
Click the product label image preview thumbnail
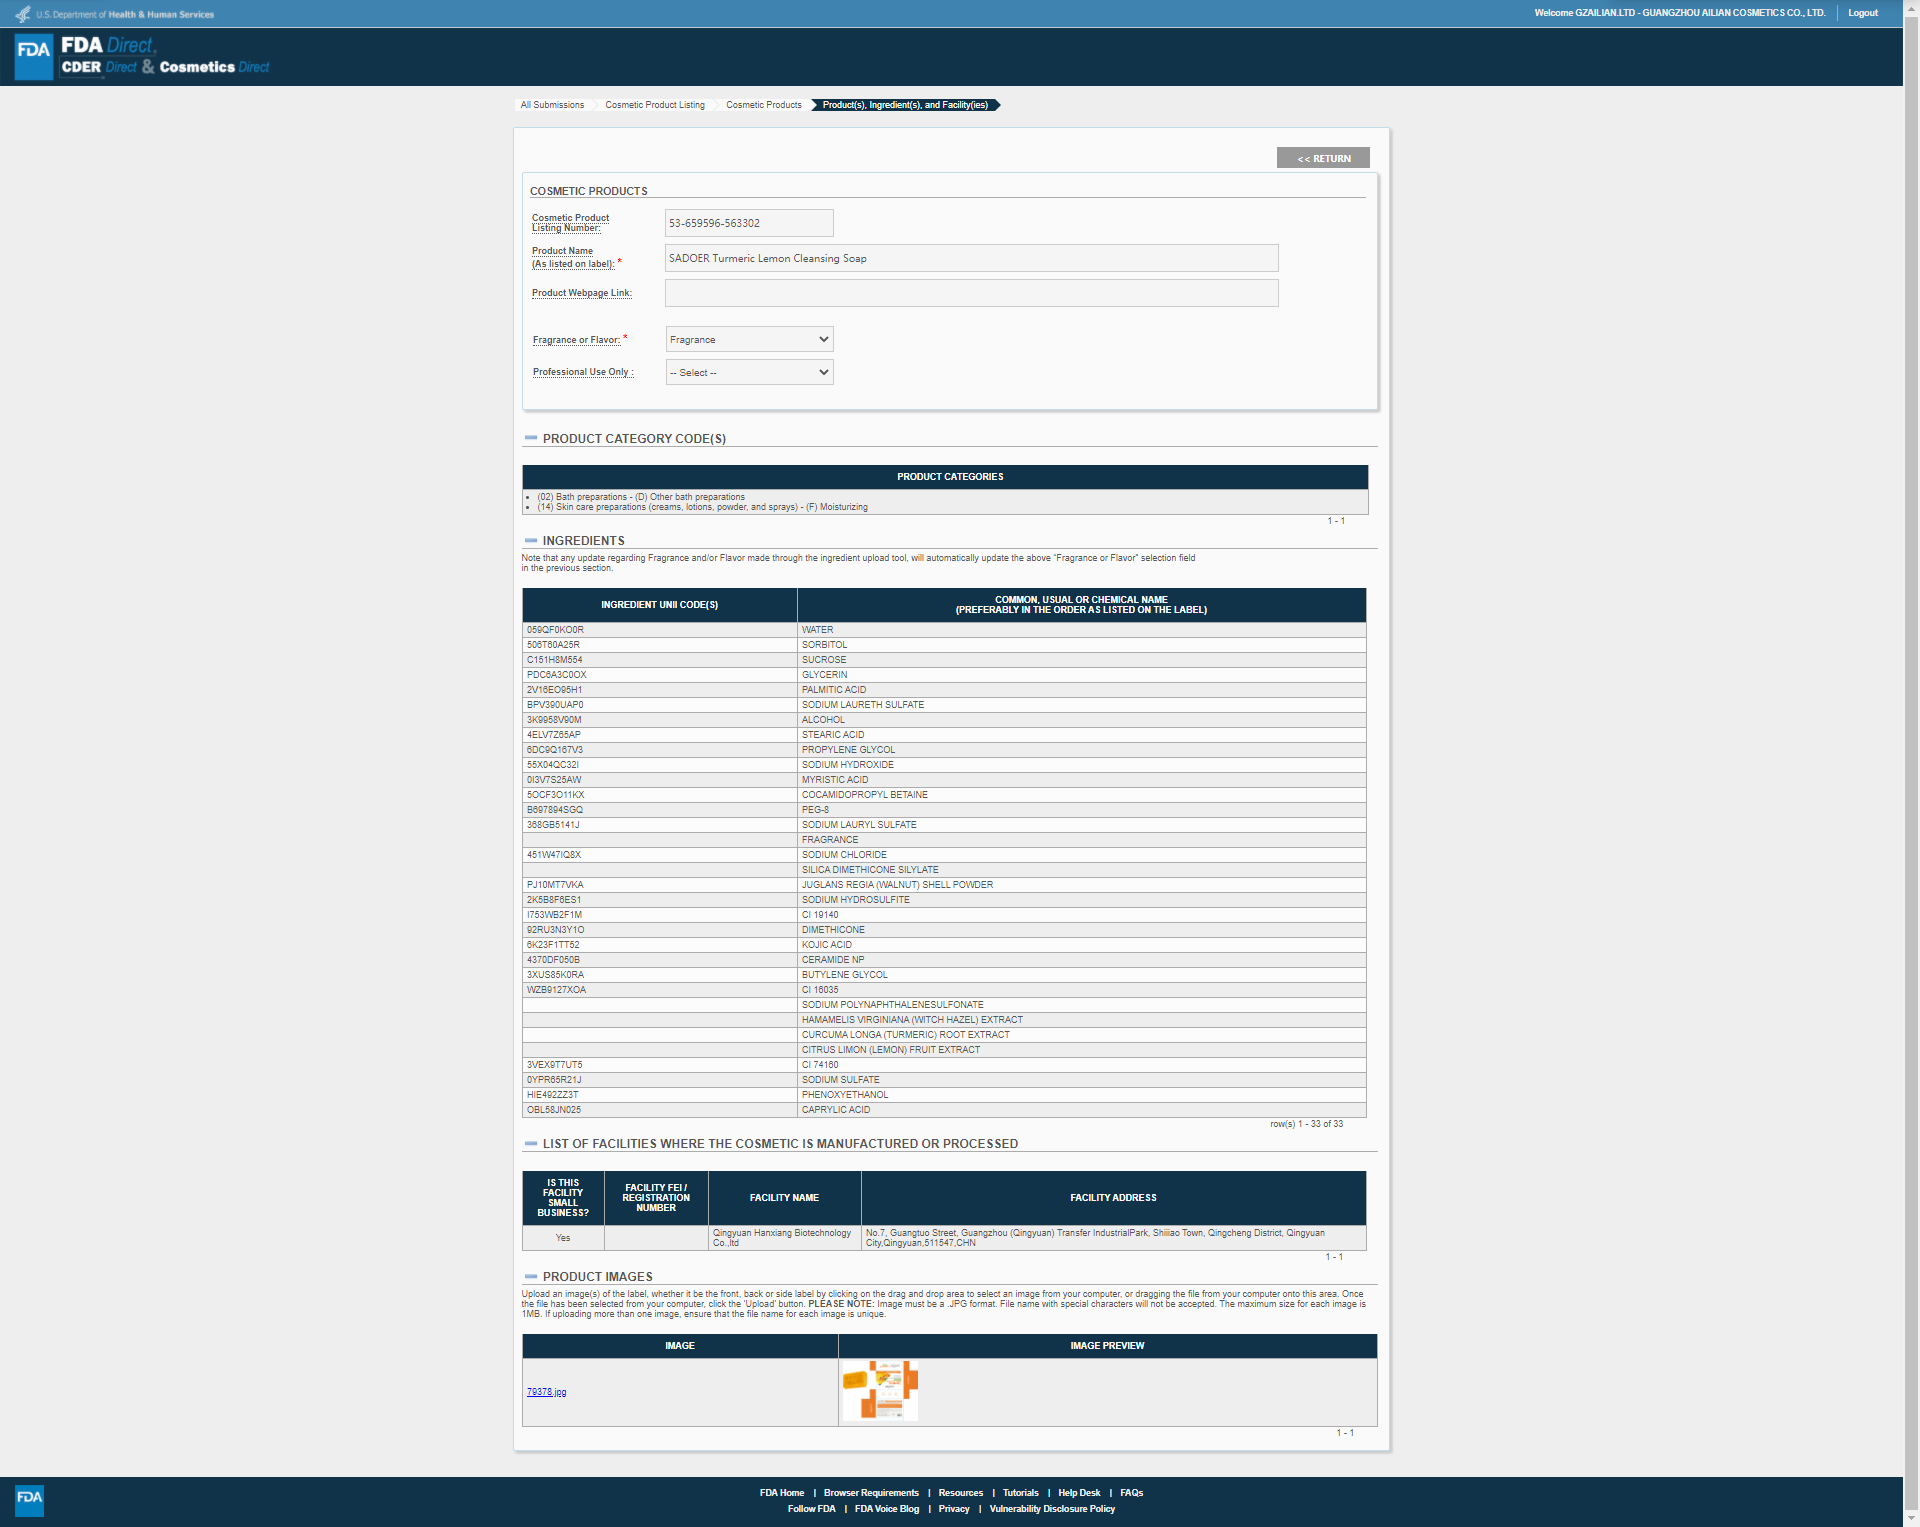(880, 1390)
